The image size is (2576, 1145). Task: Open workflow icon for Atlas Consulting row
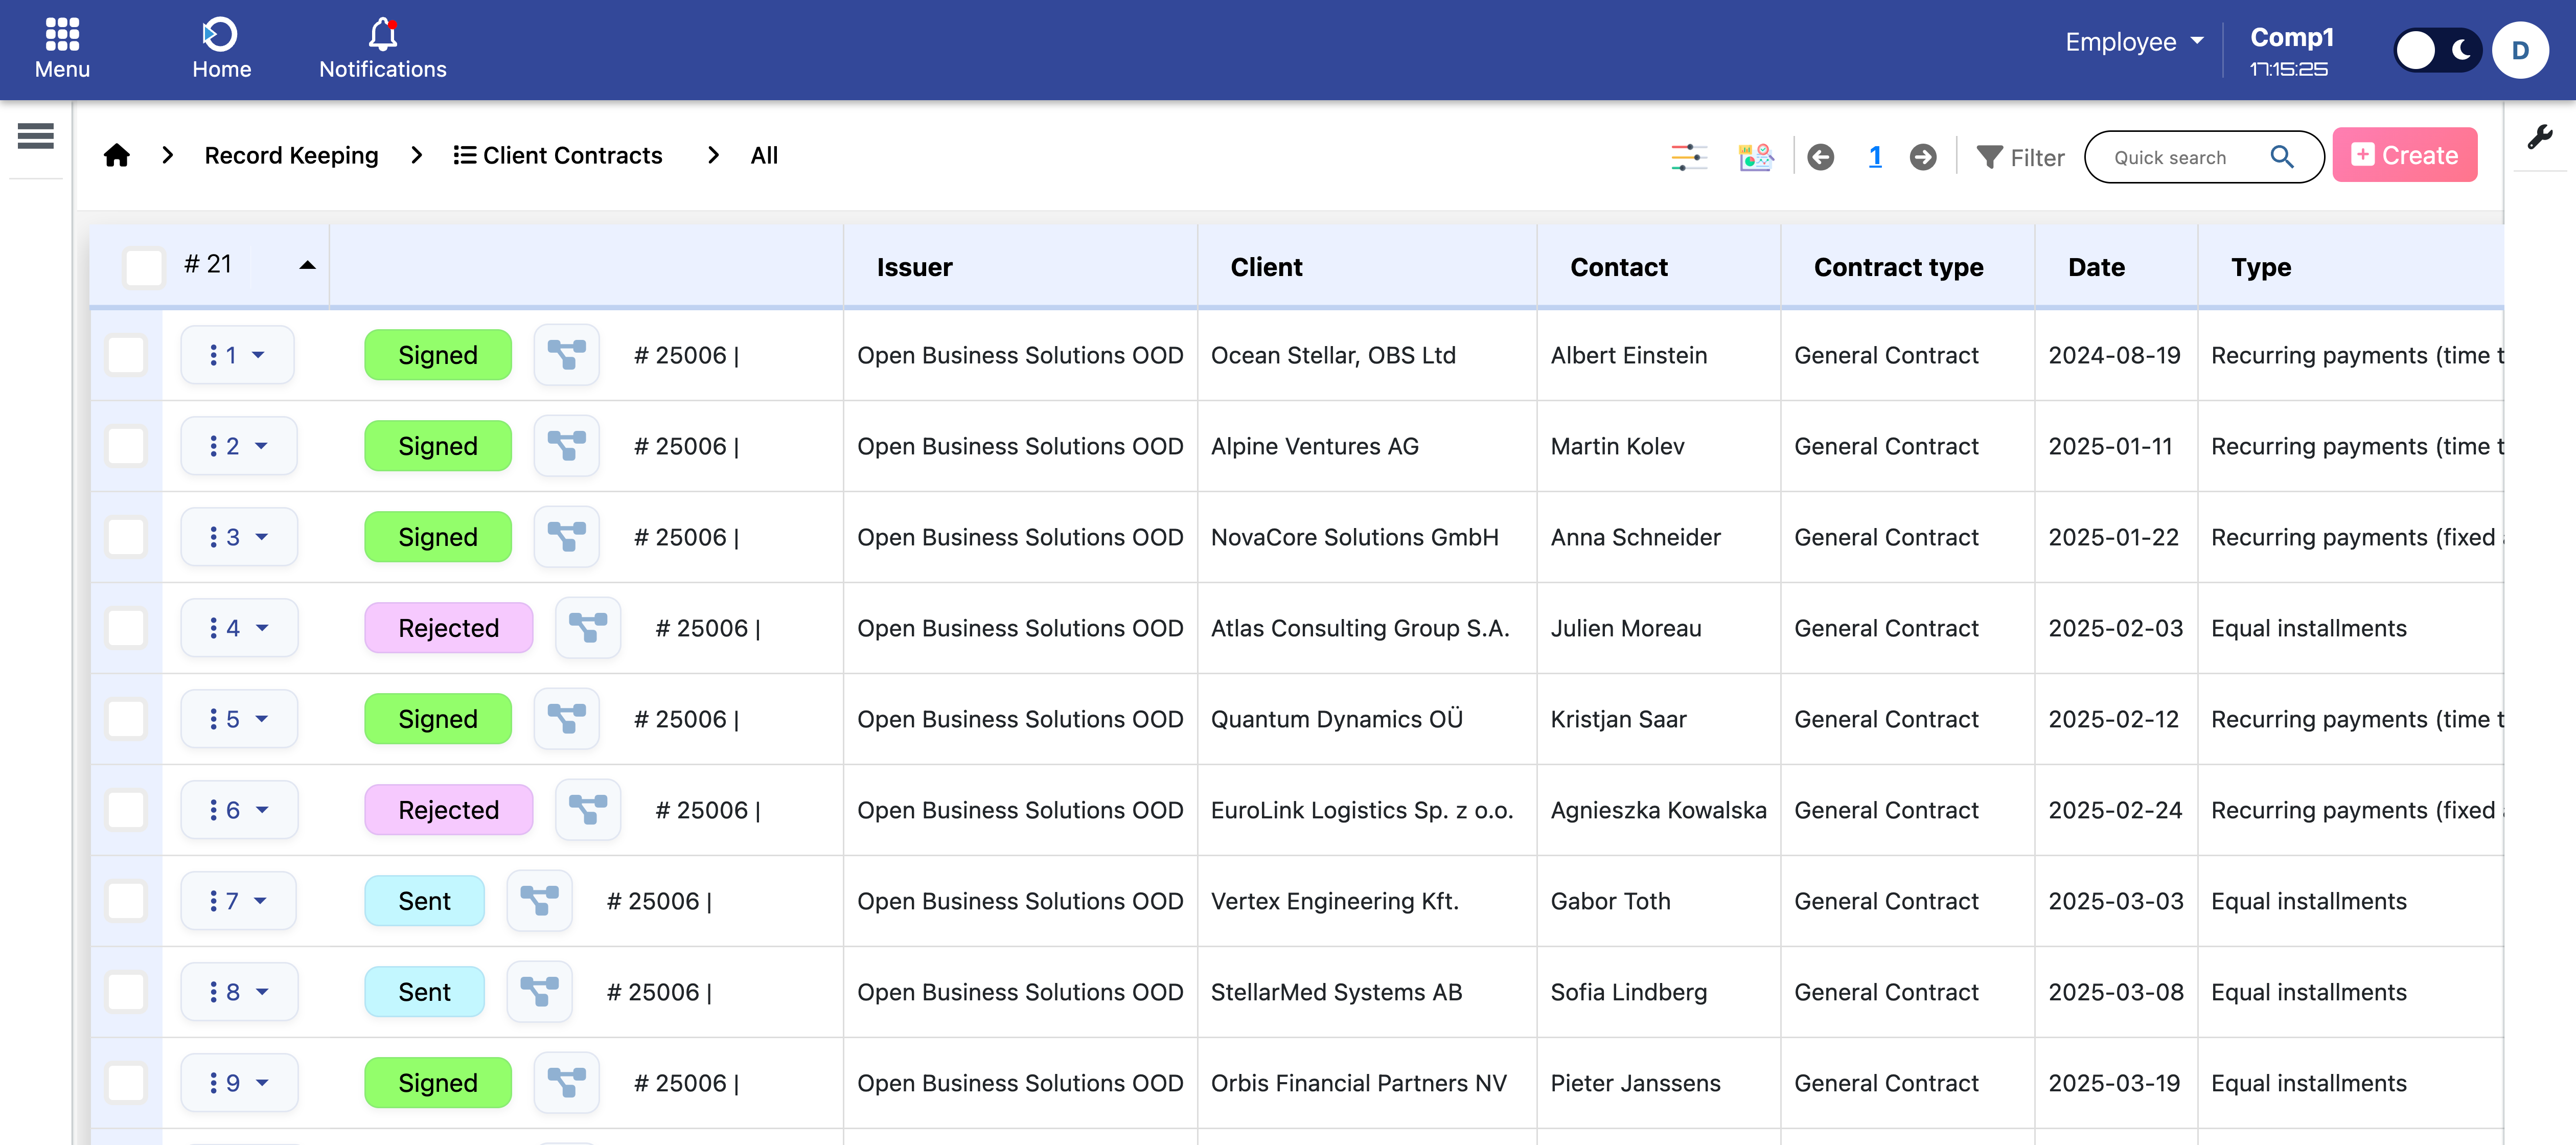click(588, 628)
